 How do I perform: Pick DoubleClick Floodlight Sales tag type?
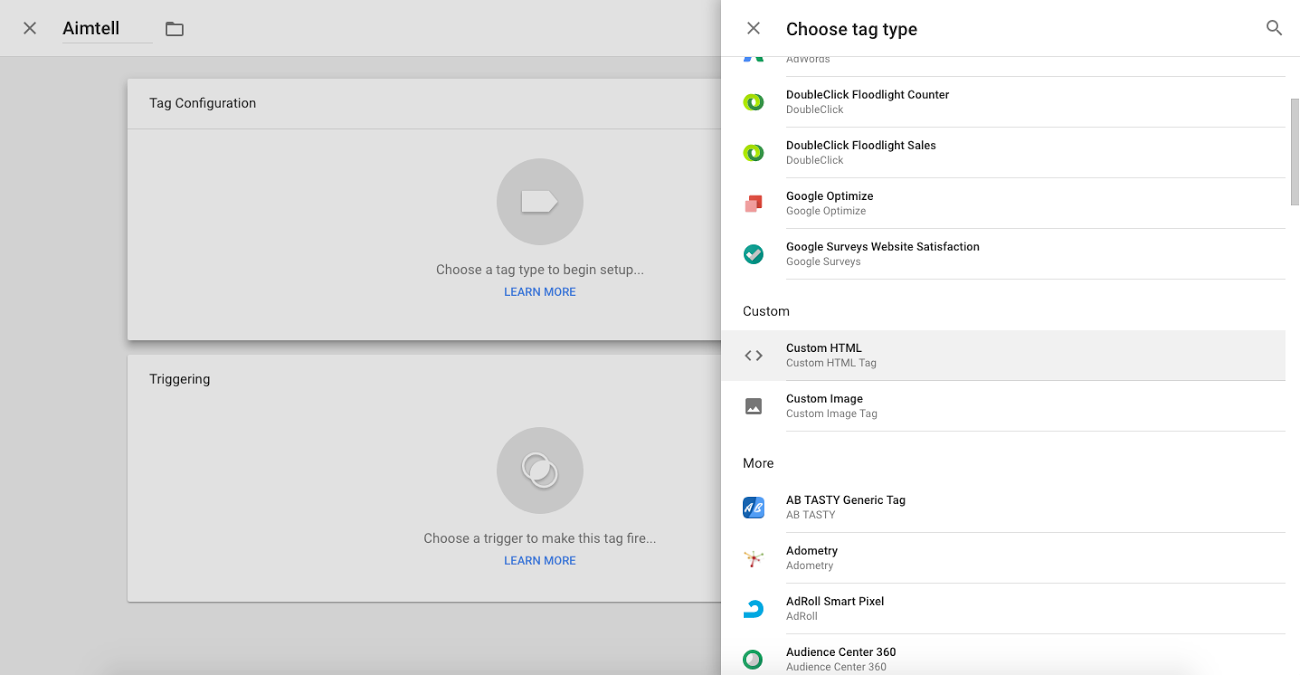(x=861, y=152)
